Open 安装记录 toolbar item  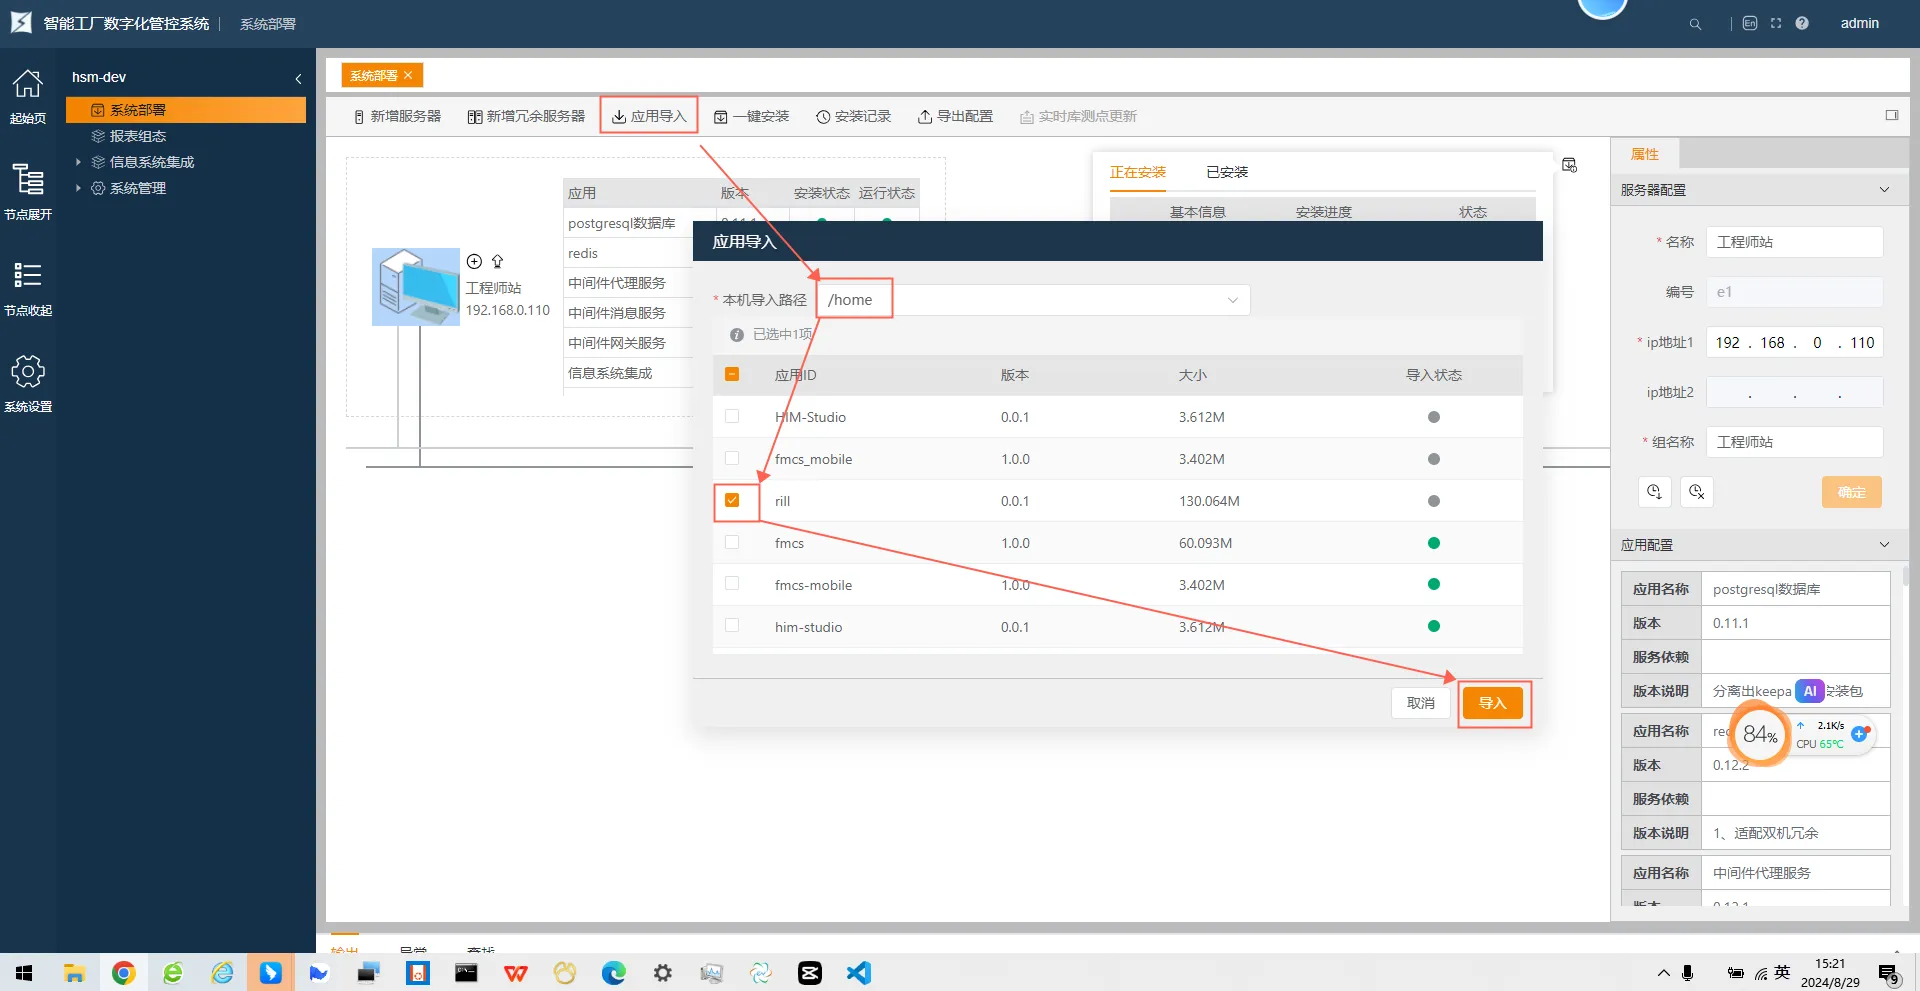point(853,116)
